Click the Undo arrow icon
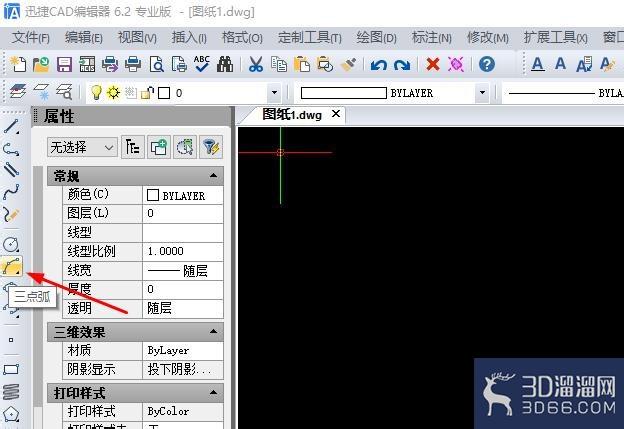The width and height of the screenshot is (624, 429). (x=378, y=64)
